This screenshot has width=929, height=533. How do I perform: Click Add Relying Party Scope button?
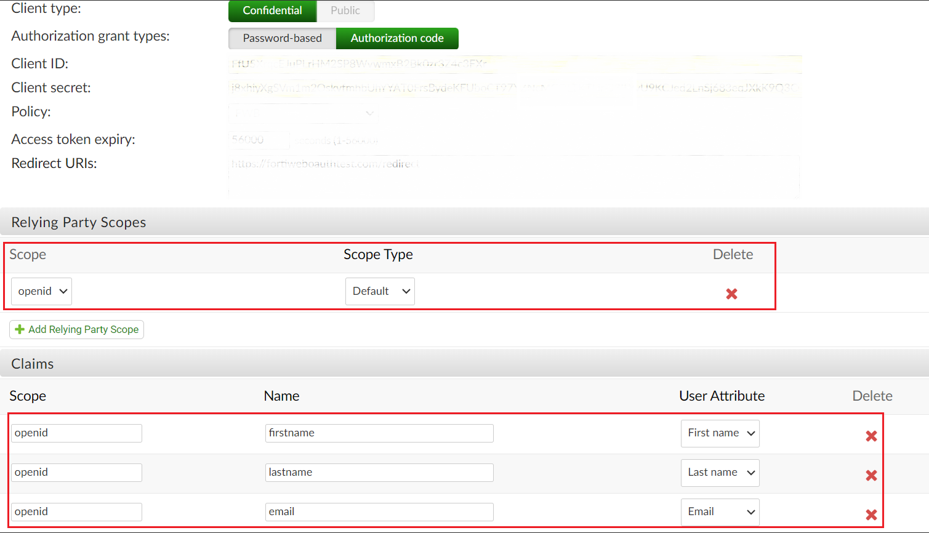[77, 329]
